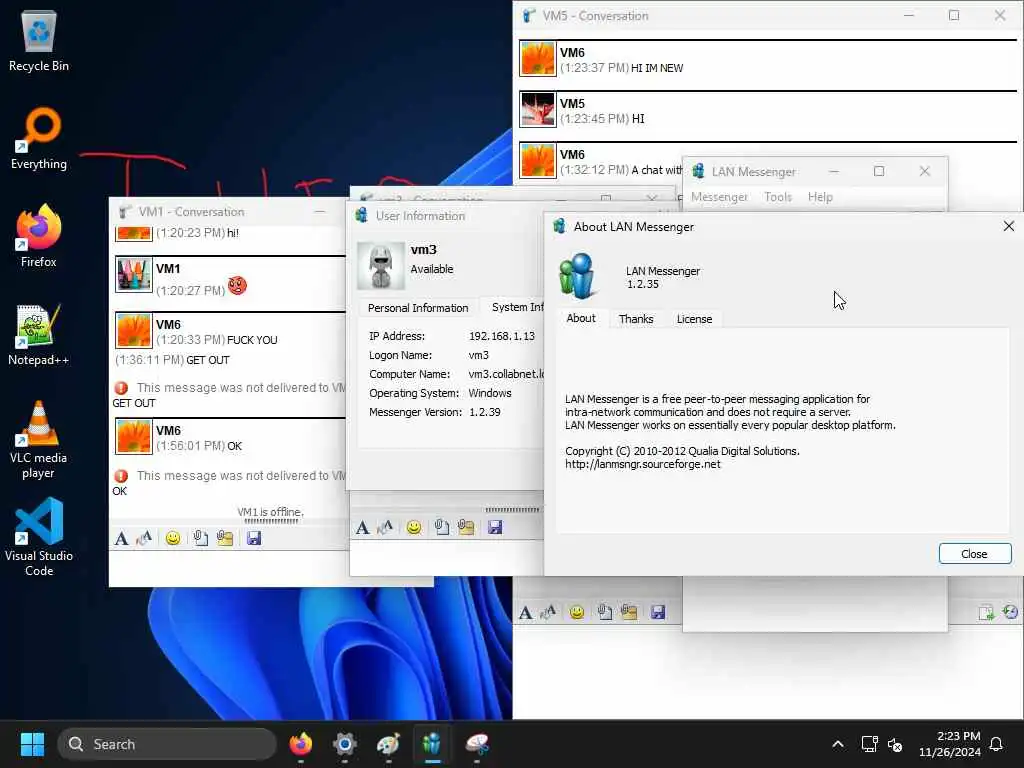
Task: Switch to the License tab in About dialog
Action: click(x=694, y=319)
